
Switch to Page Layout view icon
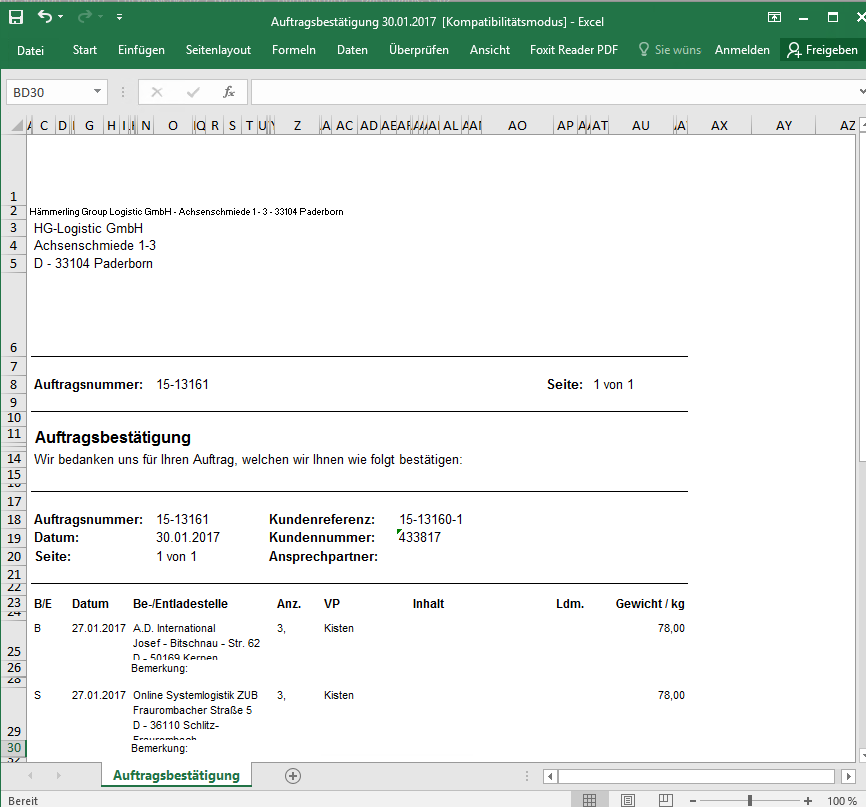click(x=627, y=800)
